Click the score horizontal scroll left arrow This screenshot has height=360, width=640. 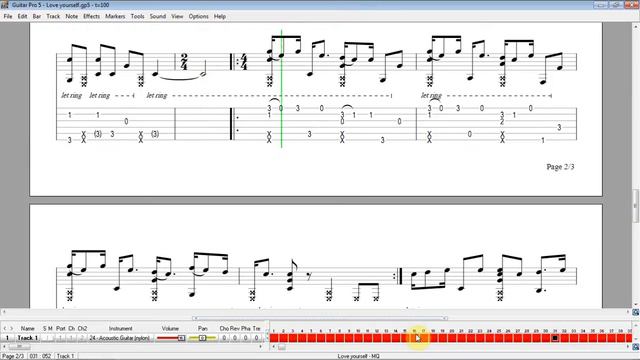point(4,312)
